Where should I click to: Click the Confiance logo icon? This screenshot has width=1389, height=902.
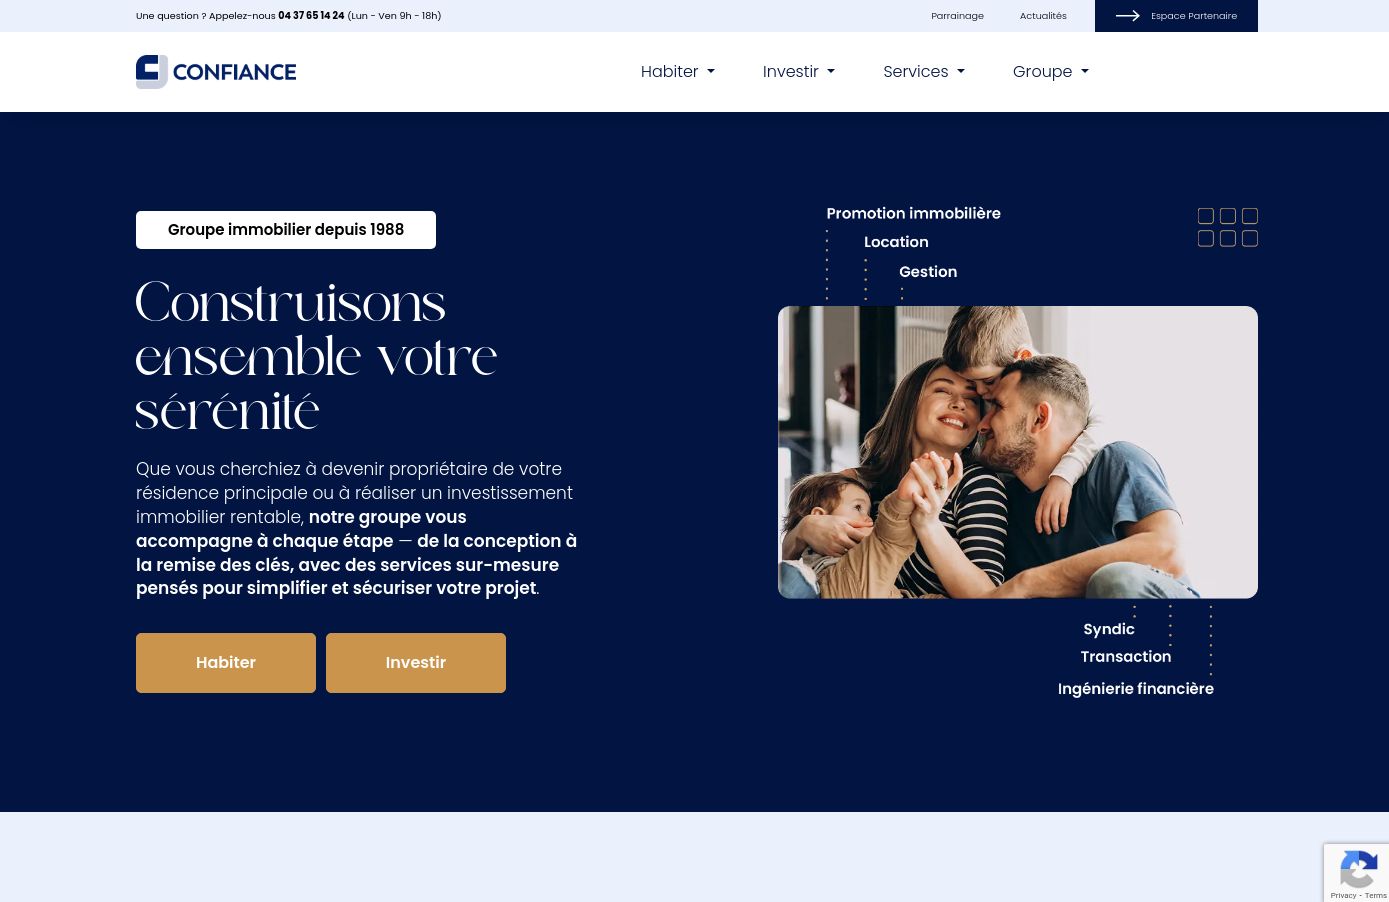click(x=152, y=72)
